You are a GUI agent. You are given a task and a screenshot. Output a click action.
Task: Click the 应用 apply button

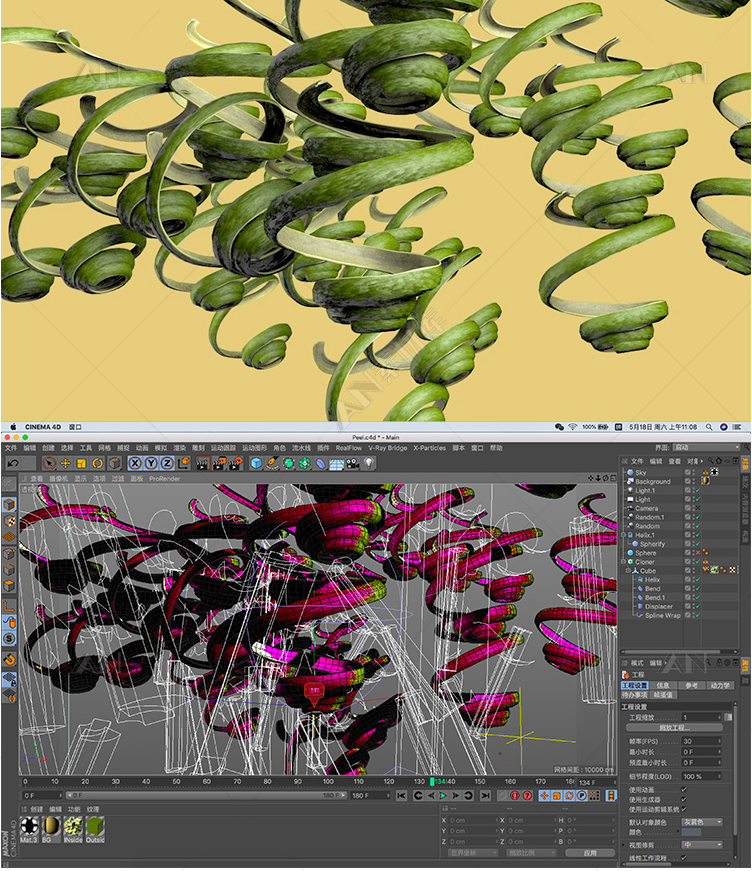pos(590,853)
